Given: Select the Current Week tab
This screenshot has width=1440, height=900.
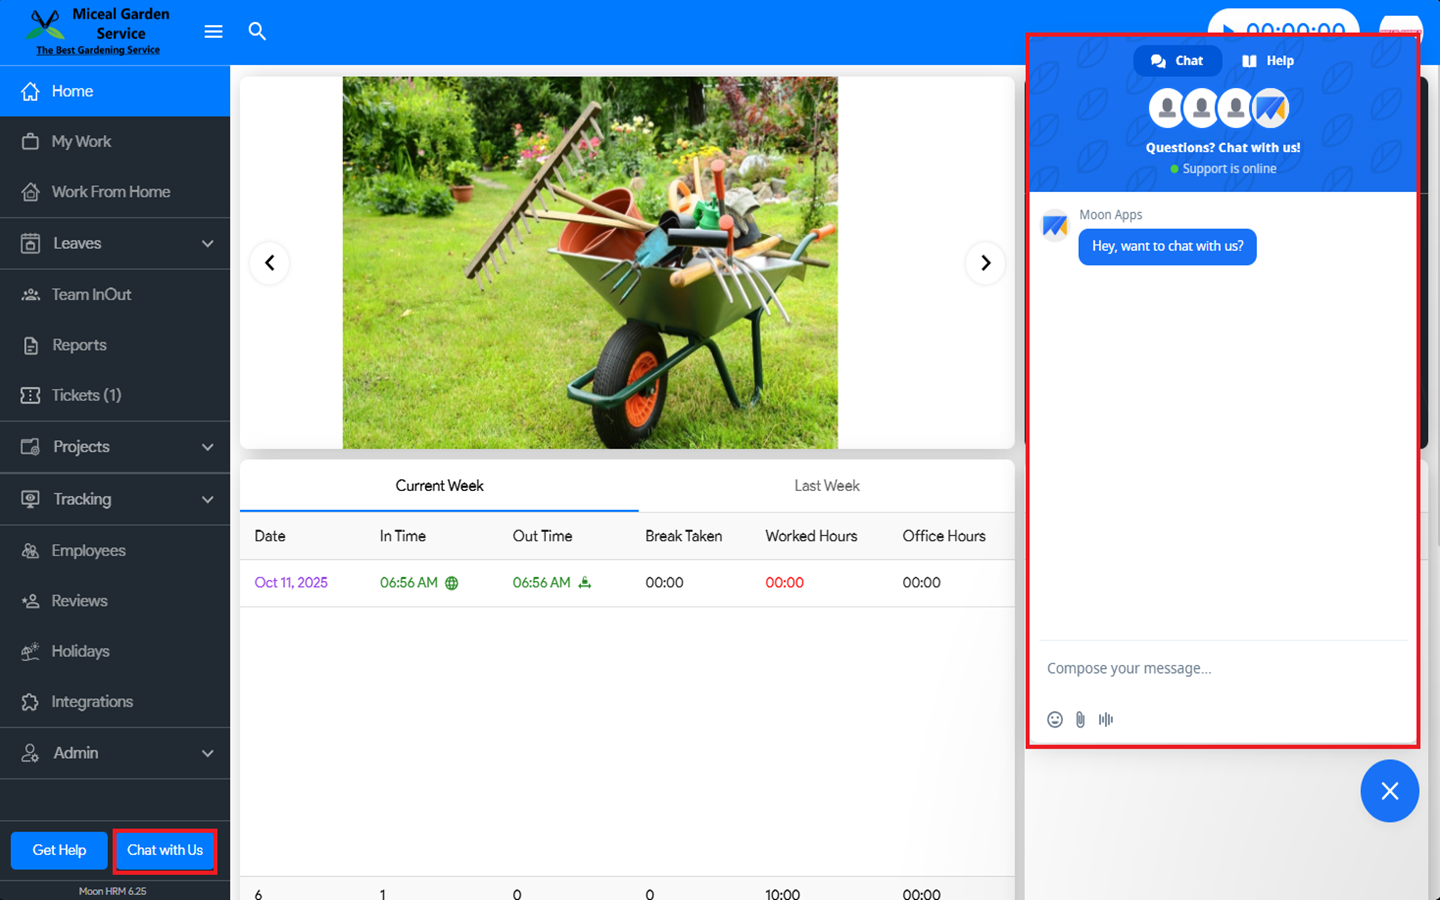Looking at the screenshot, I should tap(439, 486).
